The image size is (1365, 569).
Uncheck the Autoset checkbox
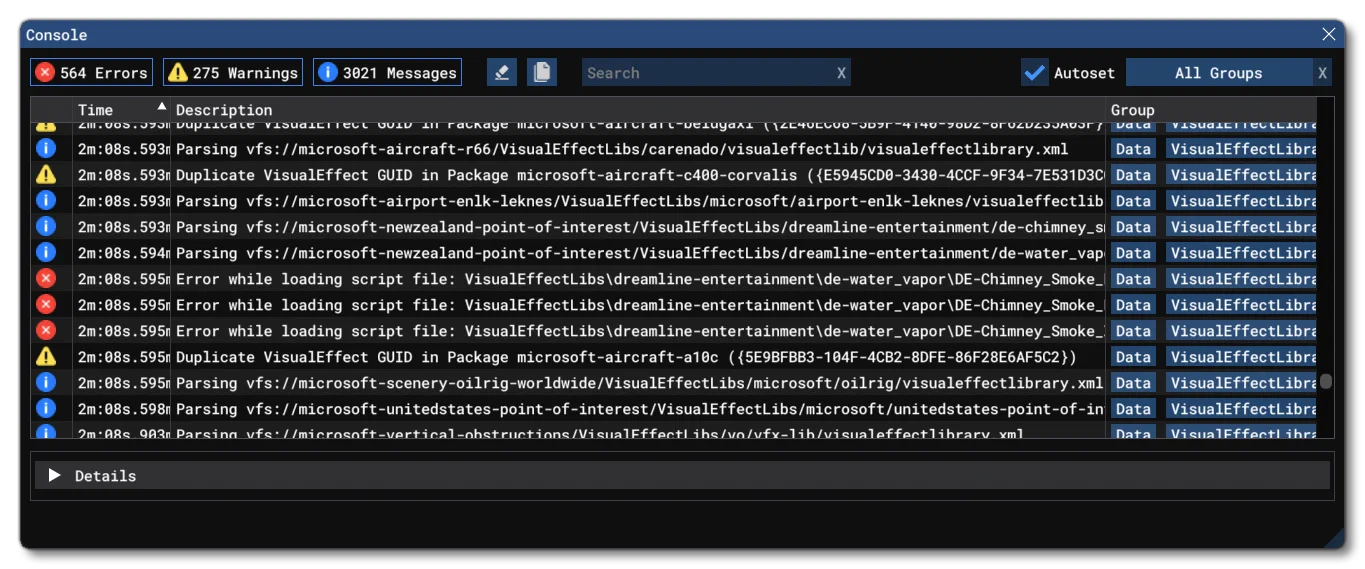click(x=1034, y=72)
